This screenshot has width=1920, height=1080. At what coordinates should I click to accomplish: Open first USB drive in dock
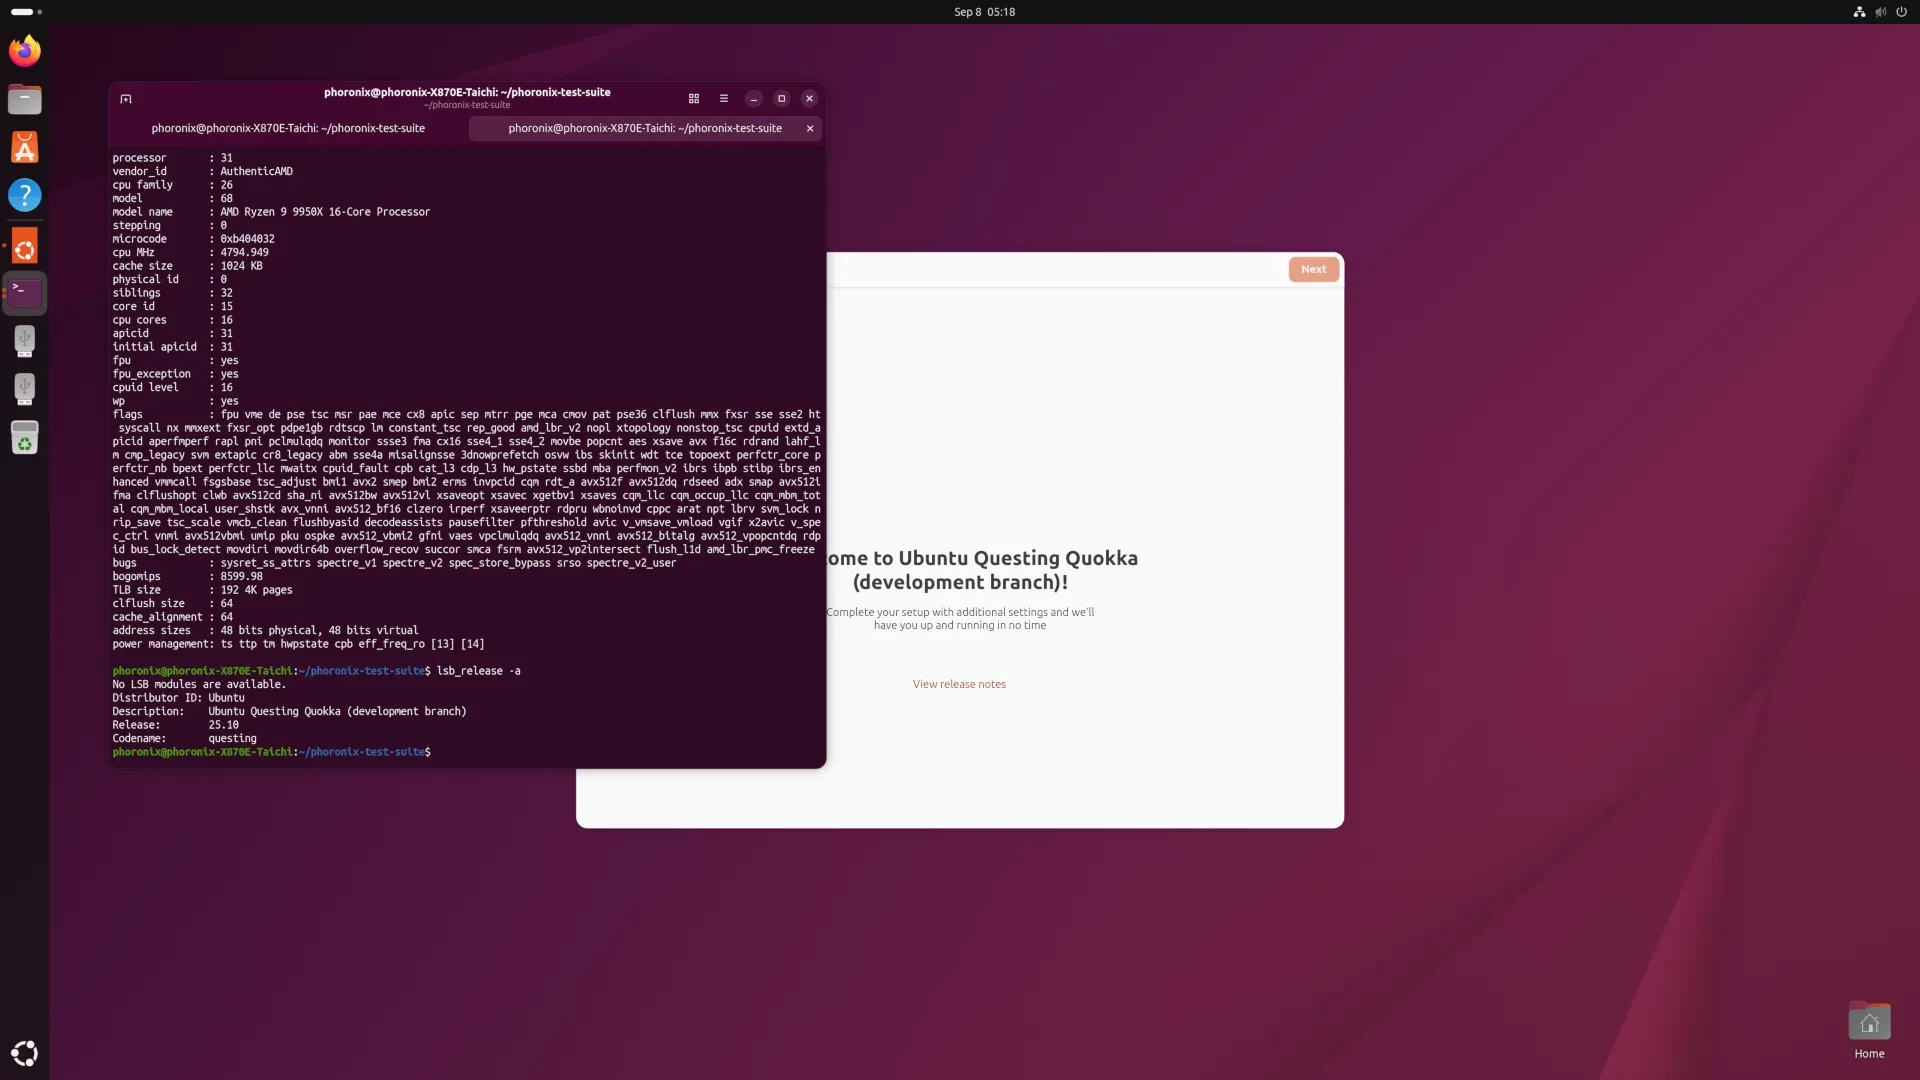click(25, 340)
